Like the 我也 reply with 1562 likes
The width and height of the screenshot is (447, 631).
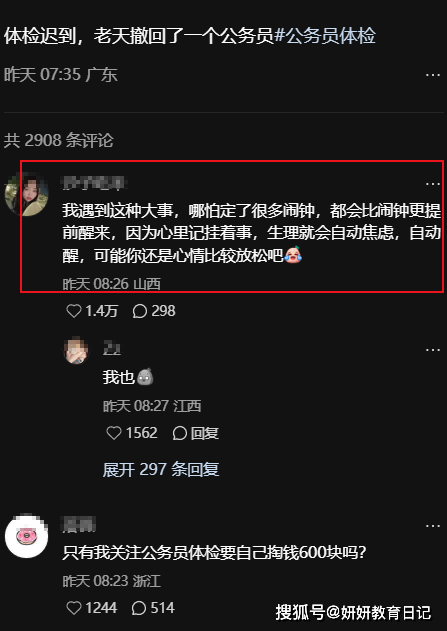click(x=114, y=433)
